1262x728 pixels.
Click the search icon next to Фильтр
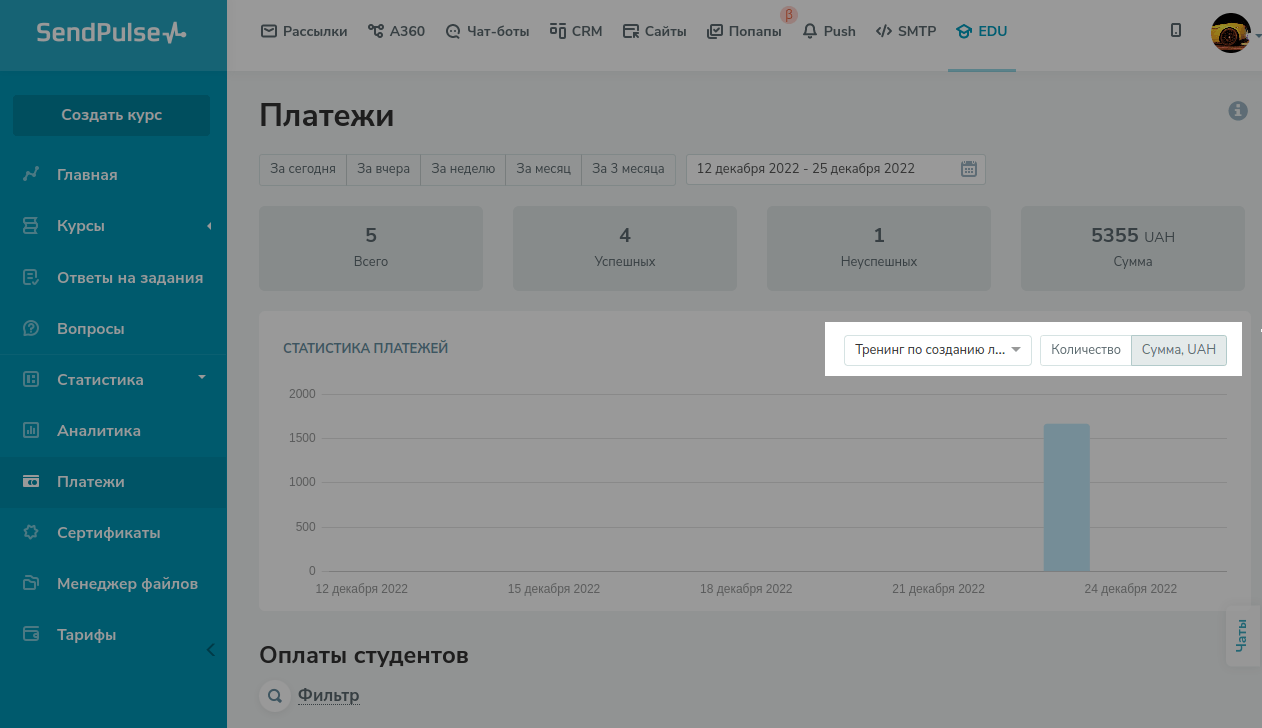click(x=273, y=695)
